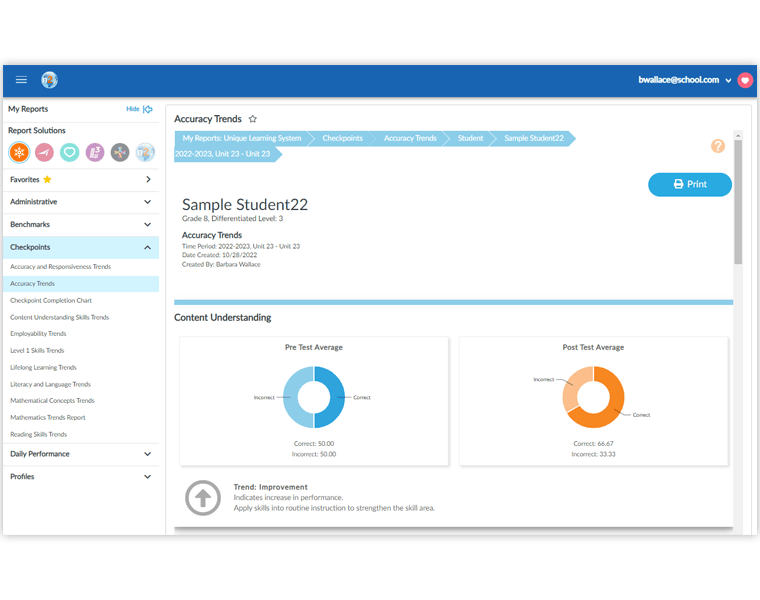
Task: Select the teal heart report solution icon
Action: 70,153
